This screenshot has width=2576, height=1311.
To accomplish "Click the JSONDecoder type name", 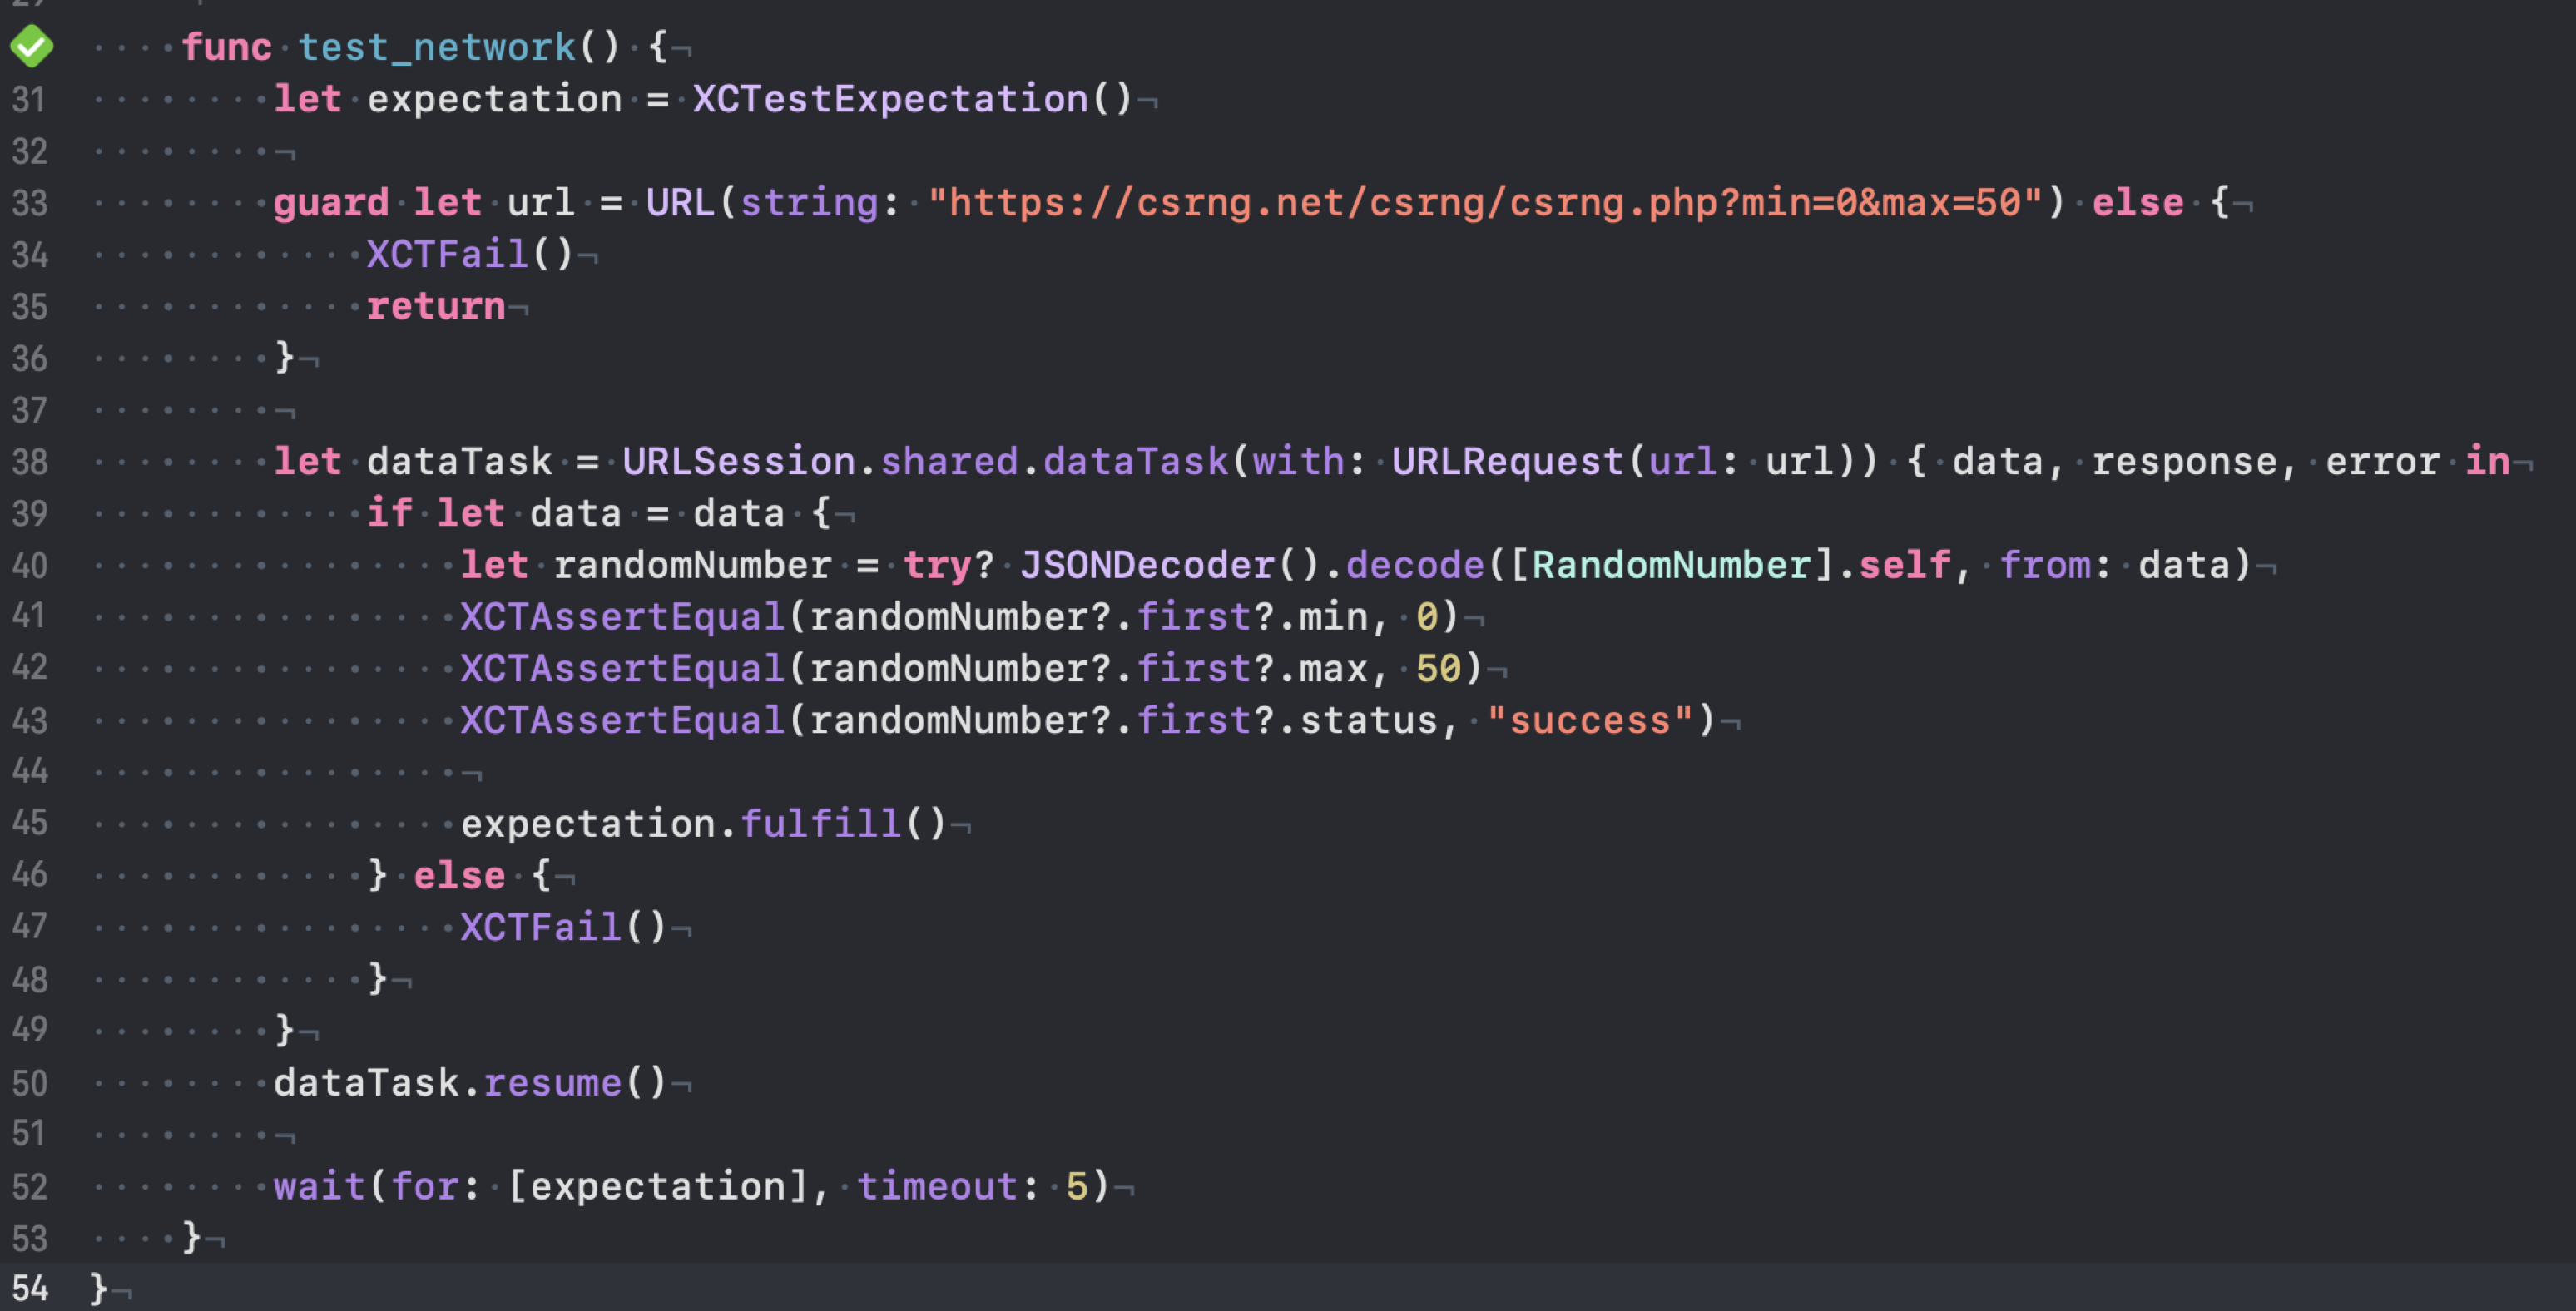I will (1147, 565).
